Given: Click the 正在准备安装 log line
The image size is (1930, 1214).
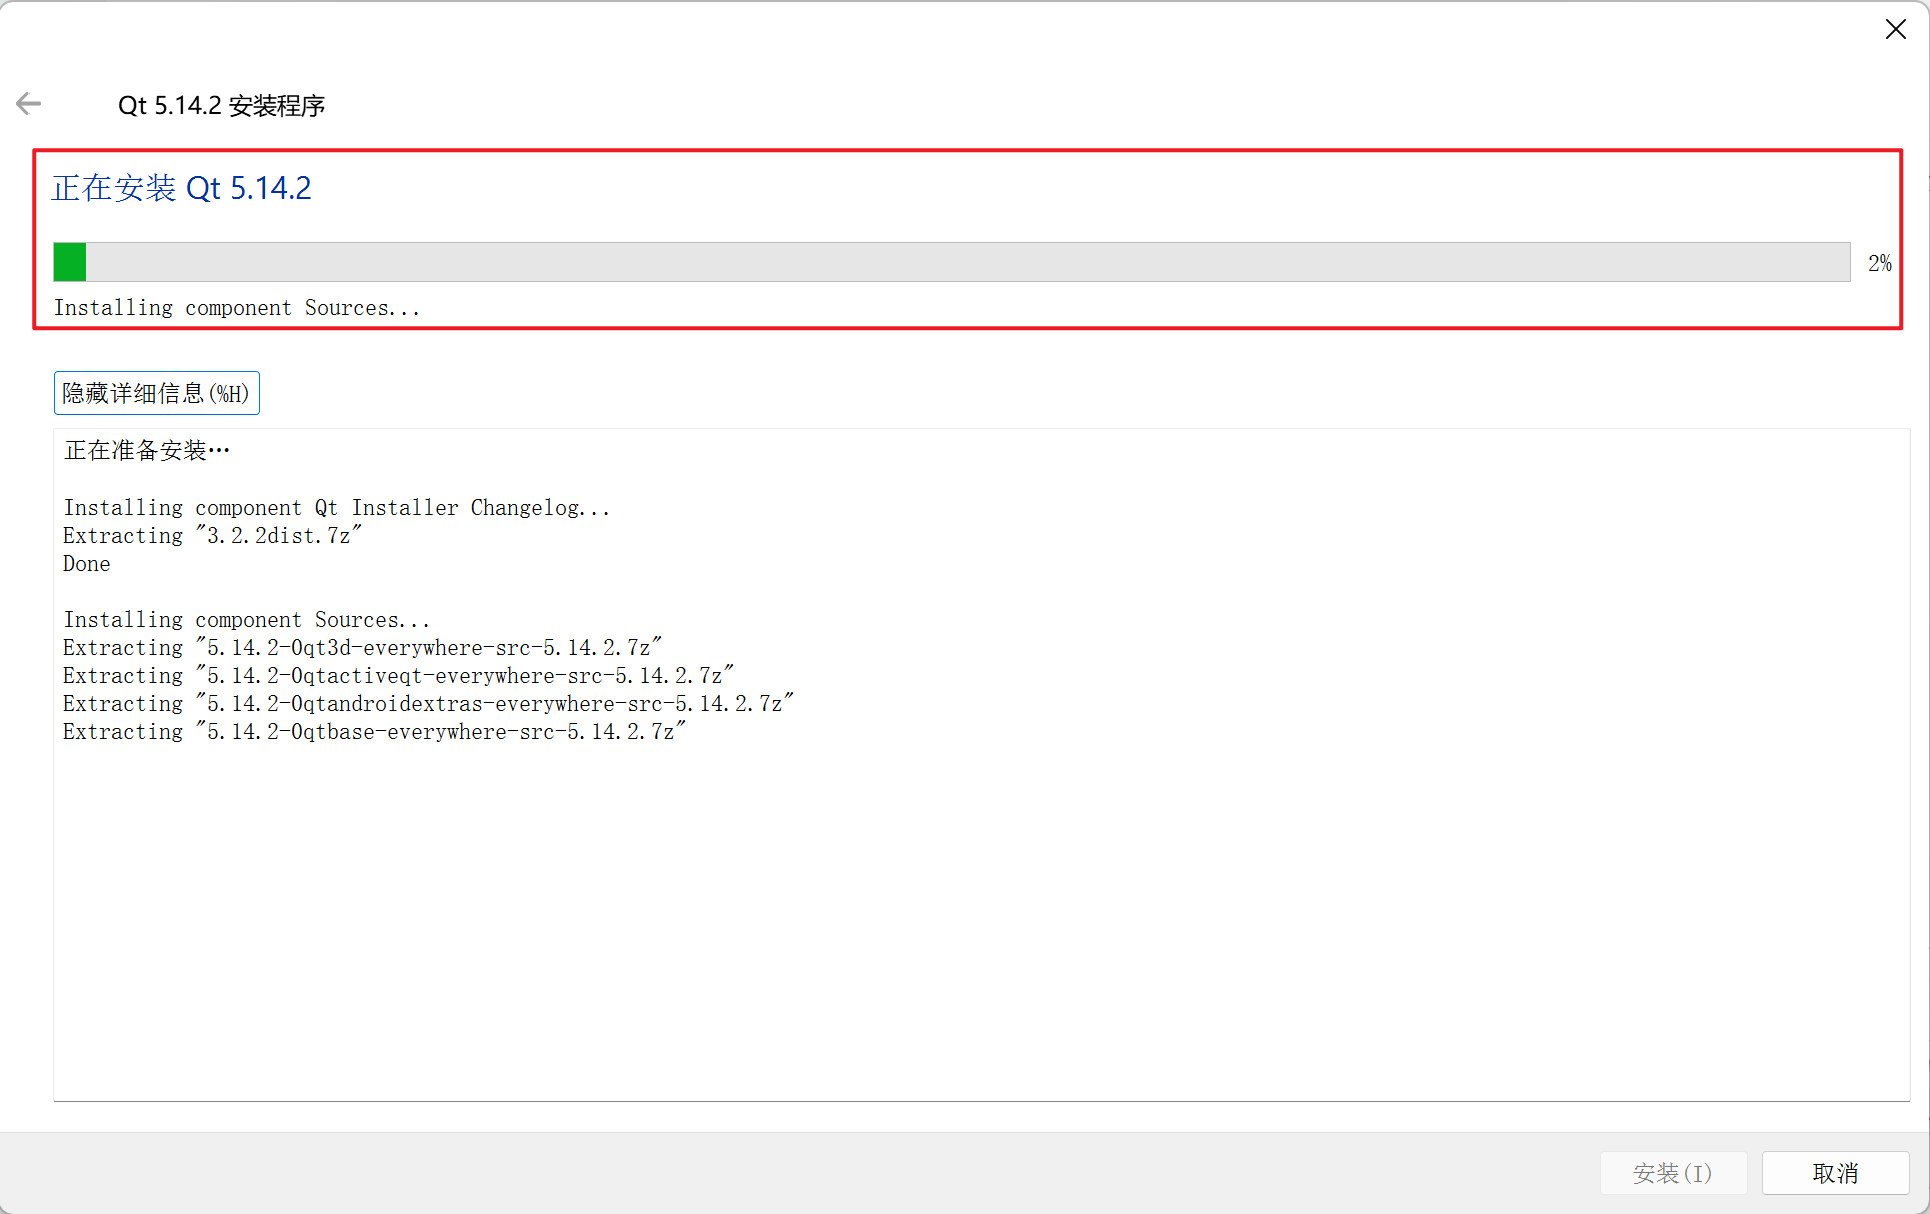Looking at the screenshot, I should [147, 450].
